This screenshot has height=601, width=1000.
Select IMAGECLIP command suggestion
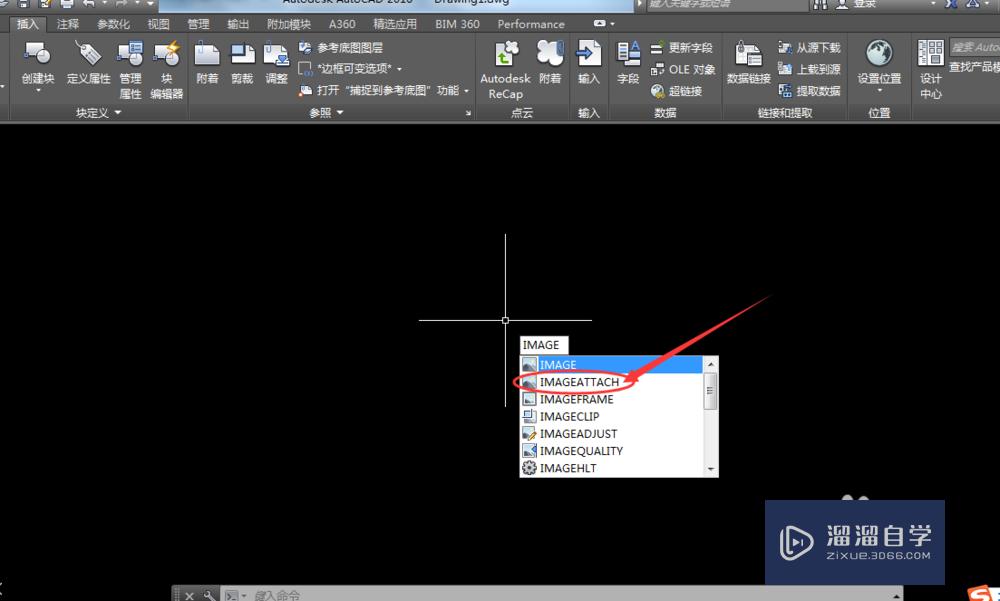pyautogui.click(x=612, y=416)
